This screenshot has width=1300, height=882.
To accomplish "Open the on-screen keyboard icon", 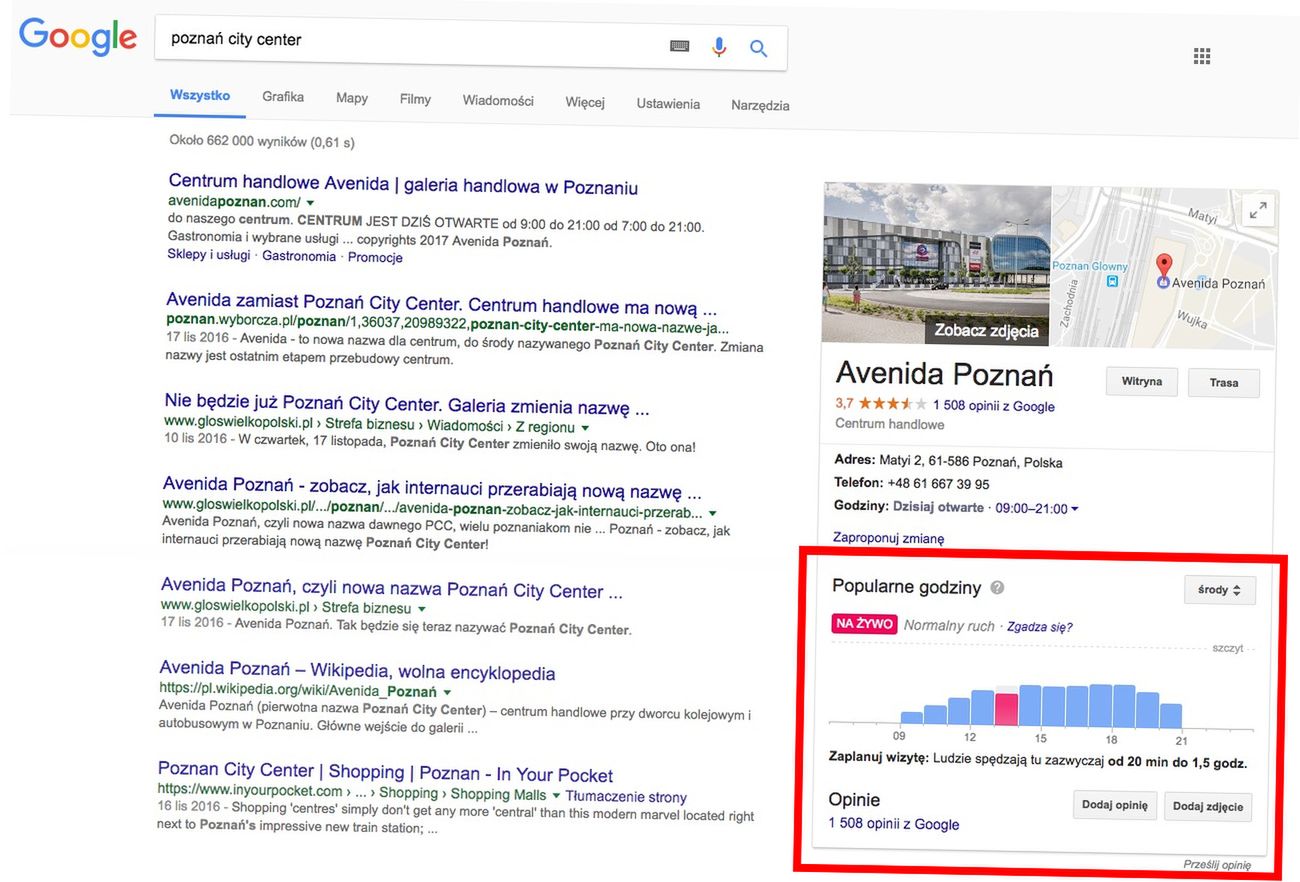I will pyautogui.click(x=680, y=46).
